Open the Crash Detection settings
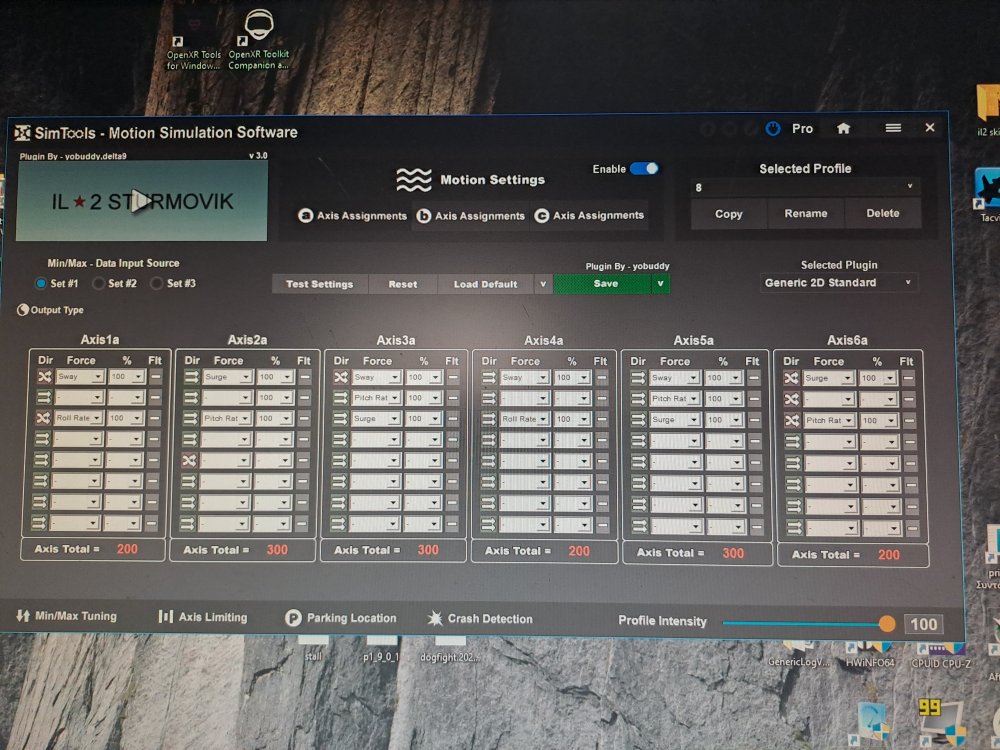Screen dimensions: 1000x750 point(480,619)
